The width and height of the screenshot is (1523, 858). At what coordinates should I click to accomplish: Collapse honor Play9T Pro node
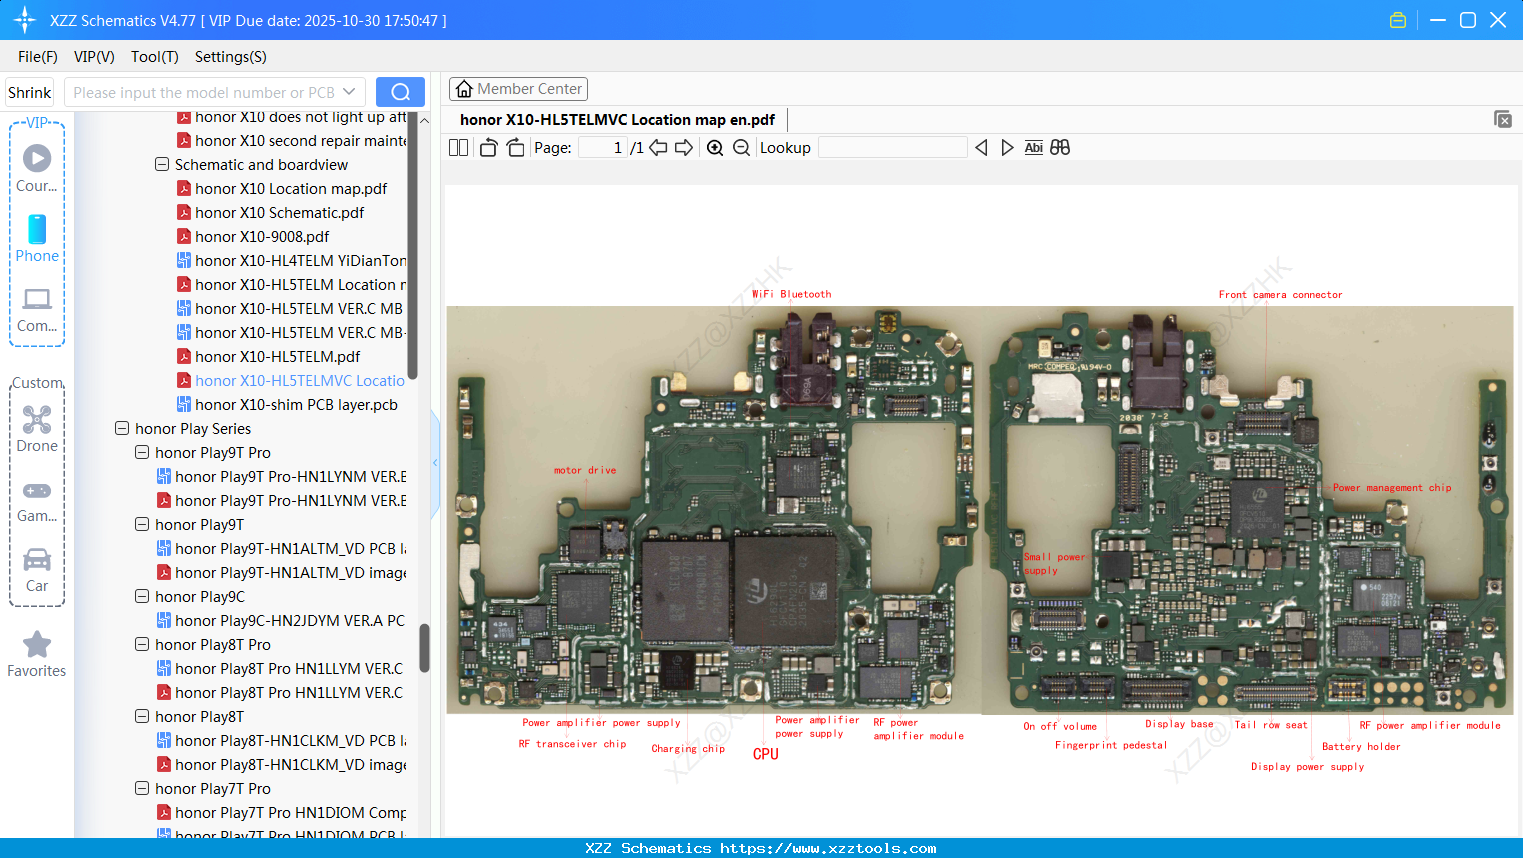pyautogui.click(x=142, y=452)
